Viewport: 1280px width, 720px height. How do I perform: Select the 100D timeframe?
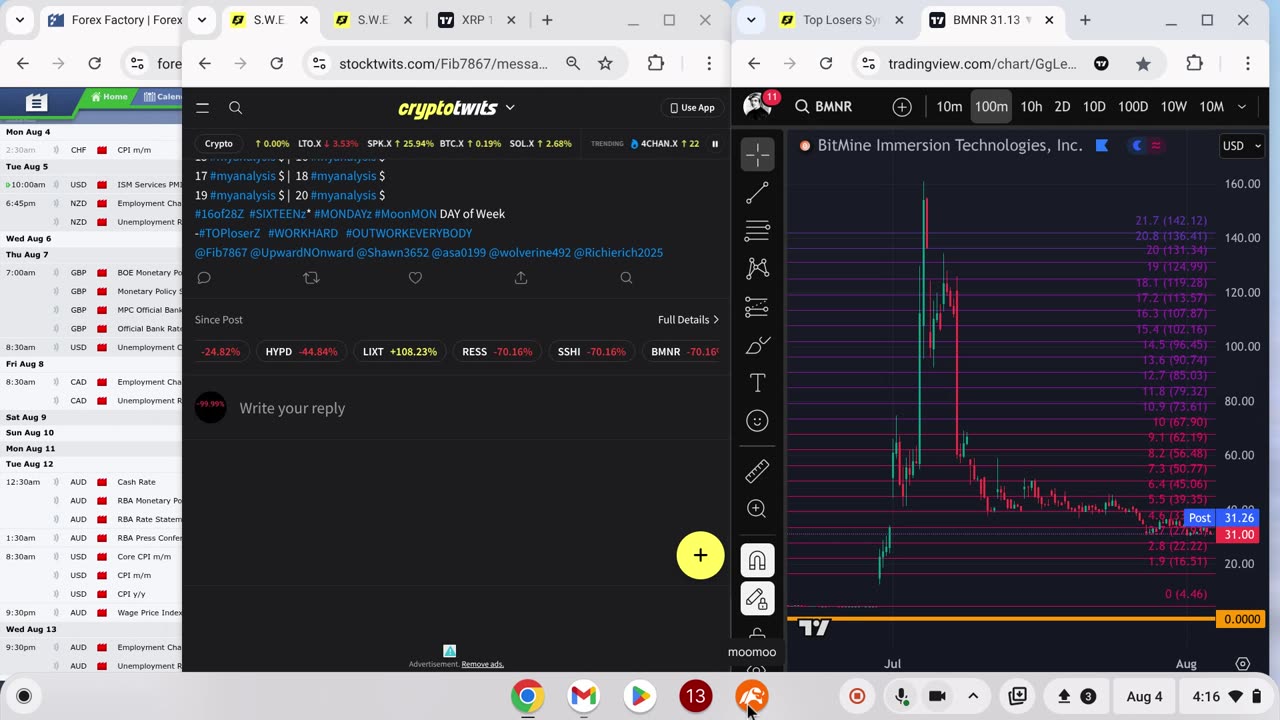pos(1133,107)
